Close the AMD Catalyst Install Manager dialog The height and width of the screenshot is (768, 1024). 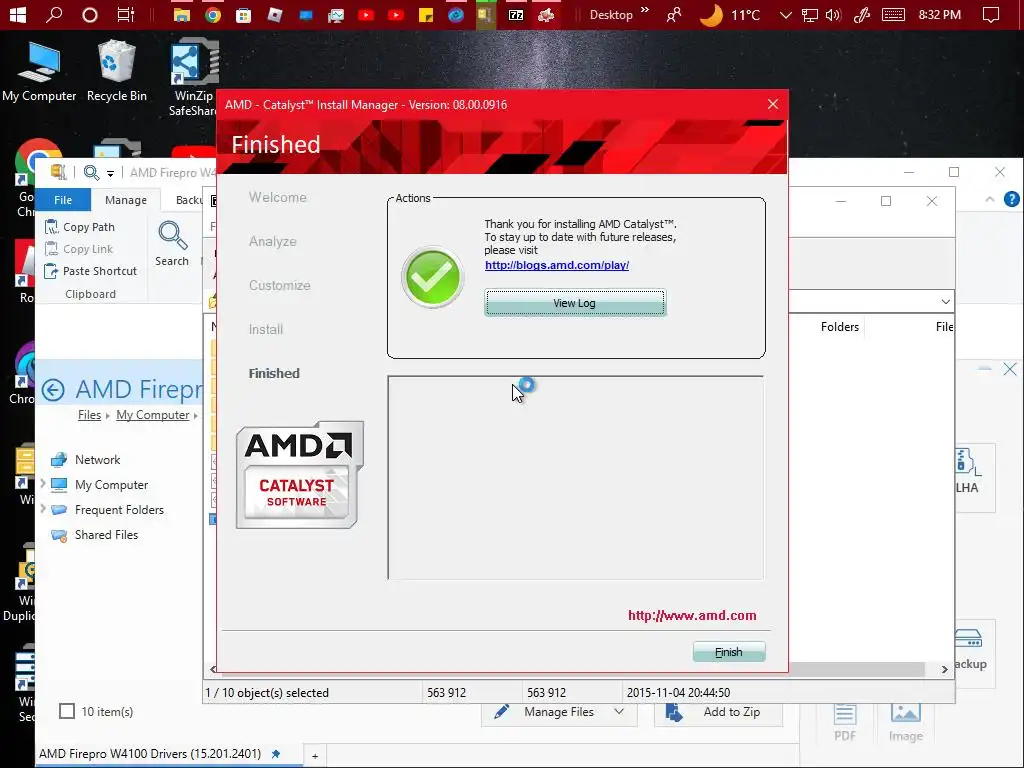point(773,104)
